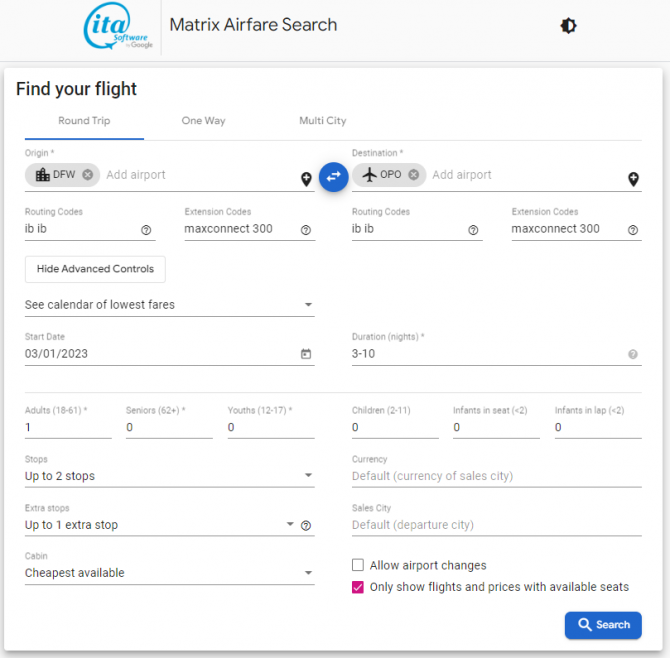The height and width of the screenshot is (658, 670).
Task: Click the Adults count field
Action: click(68, 427)
